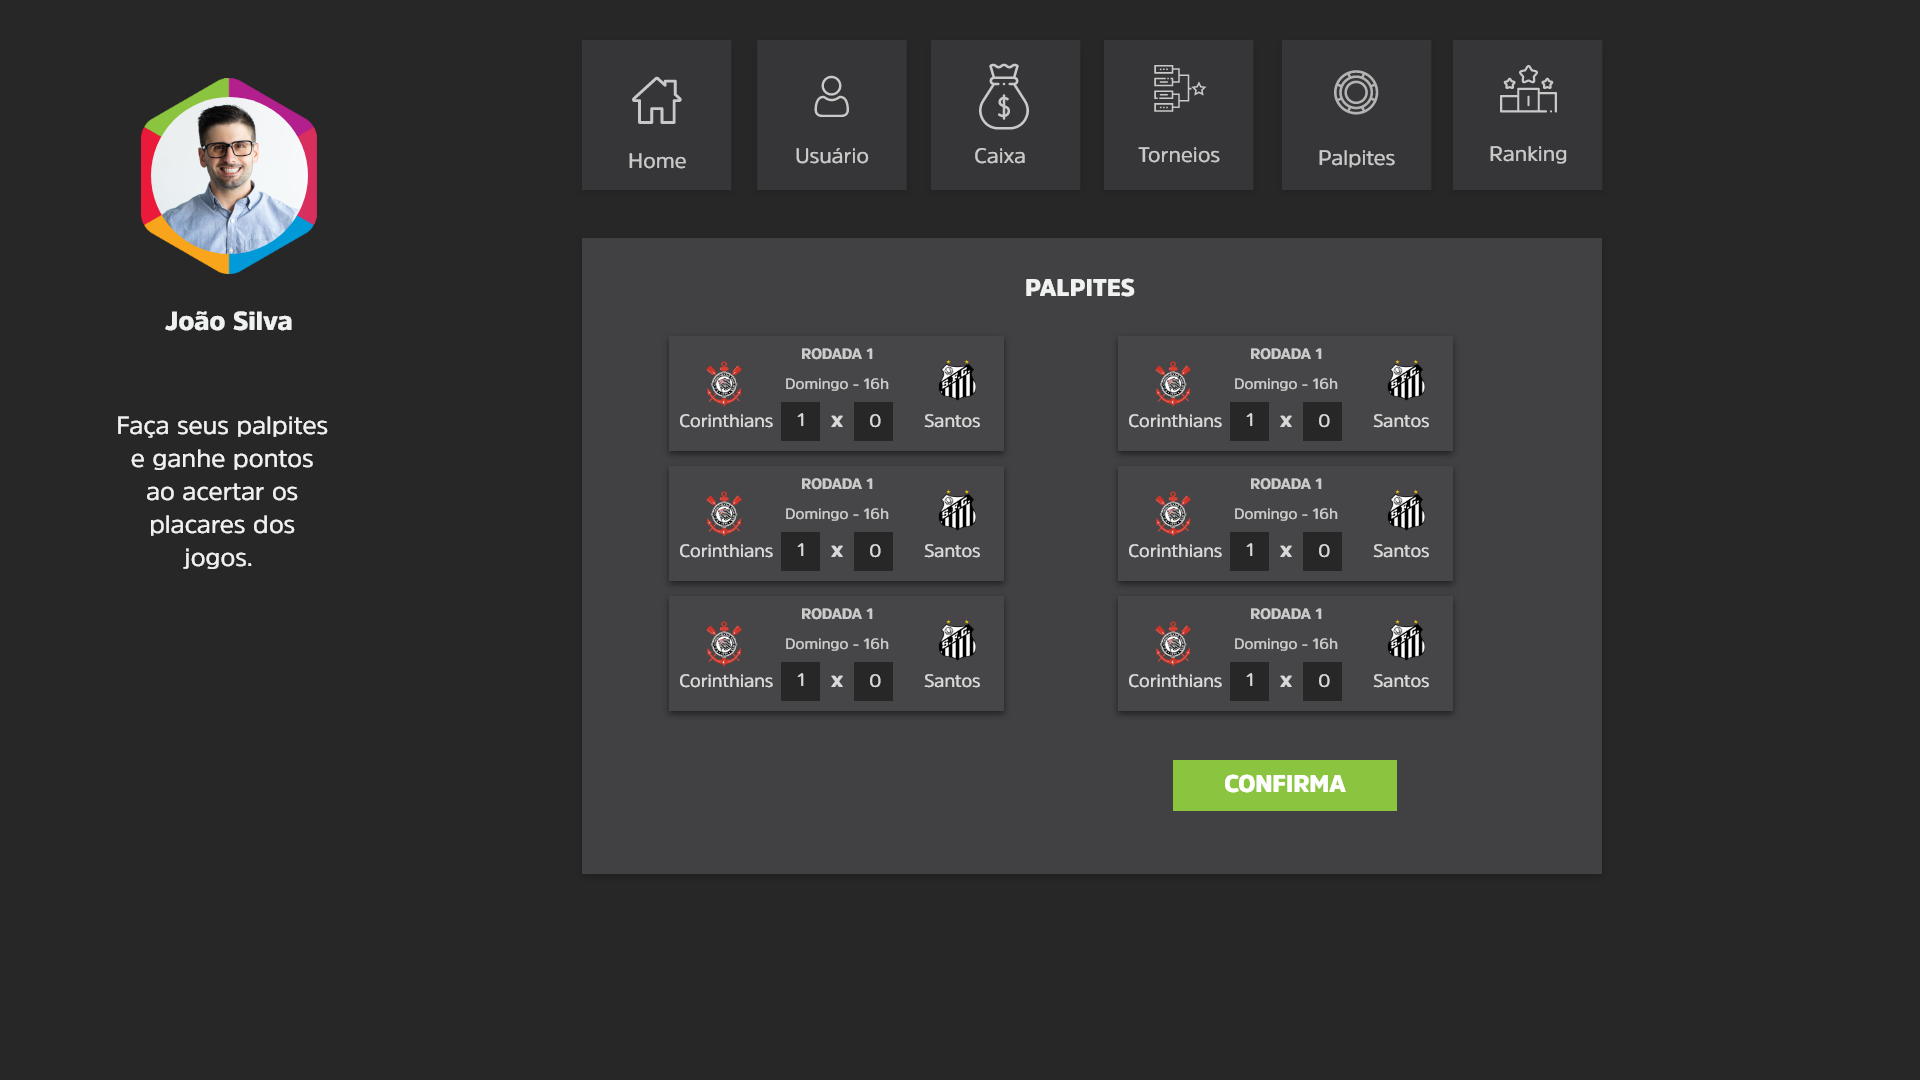Focus Corinthians score field in middle-left card

tap(800, 551)
